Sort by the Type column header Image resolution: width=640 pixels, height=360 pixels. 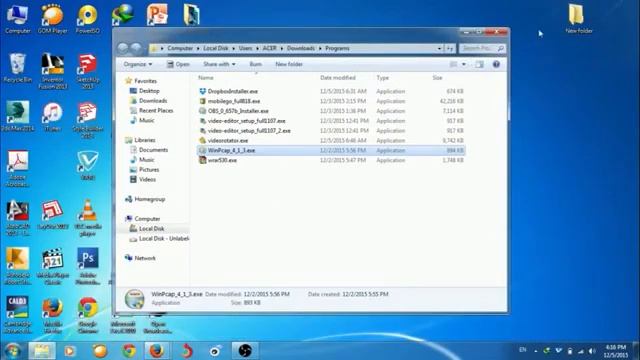382,78
